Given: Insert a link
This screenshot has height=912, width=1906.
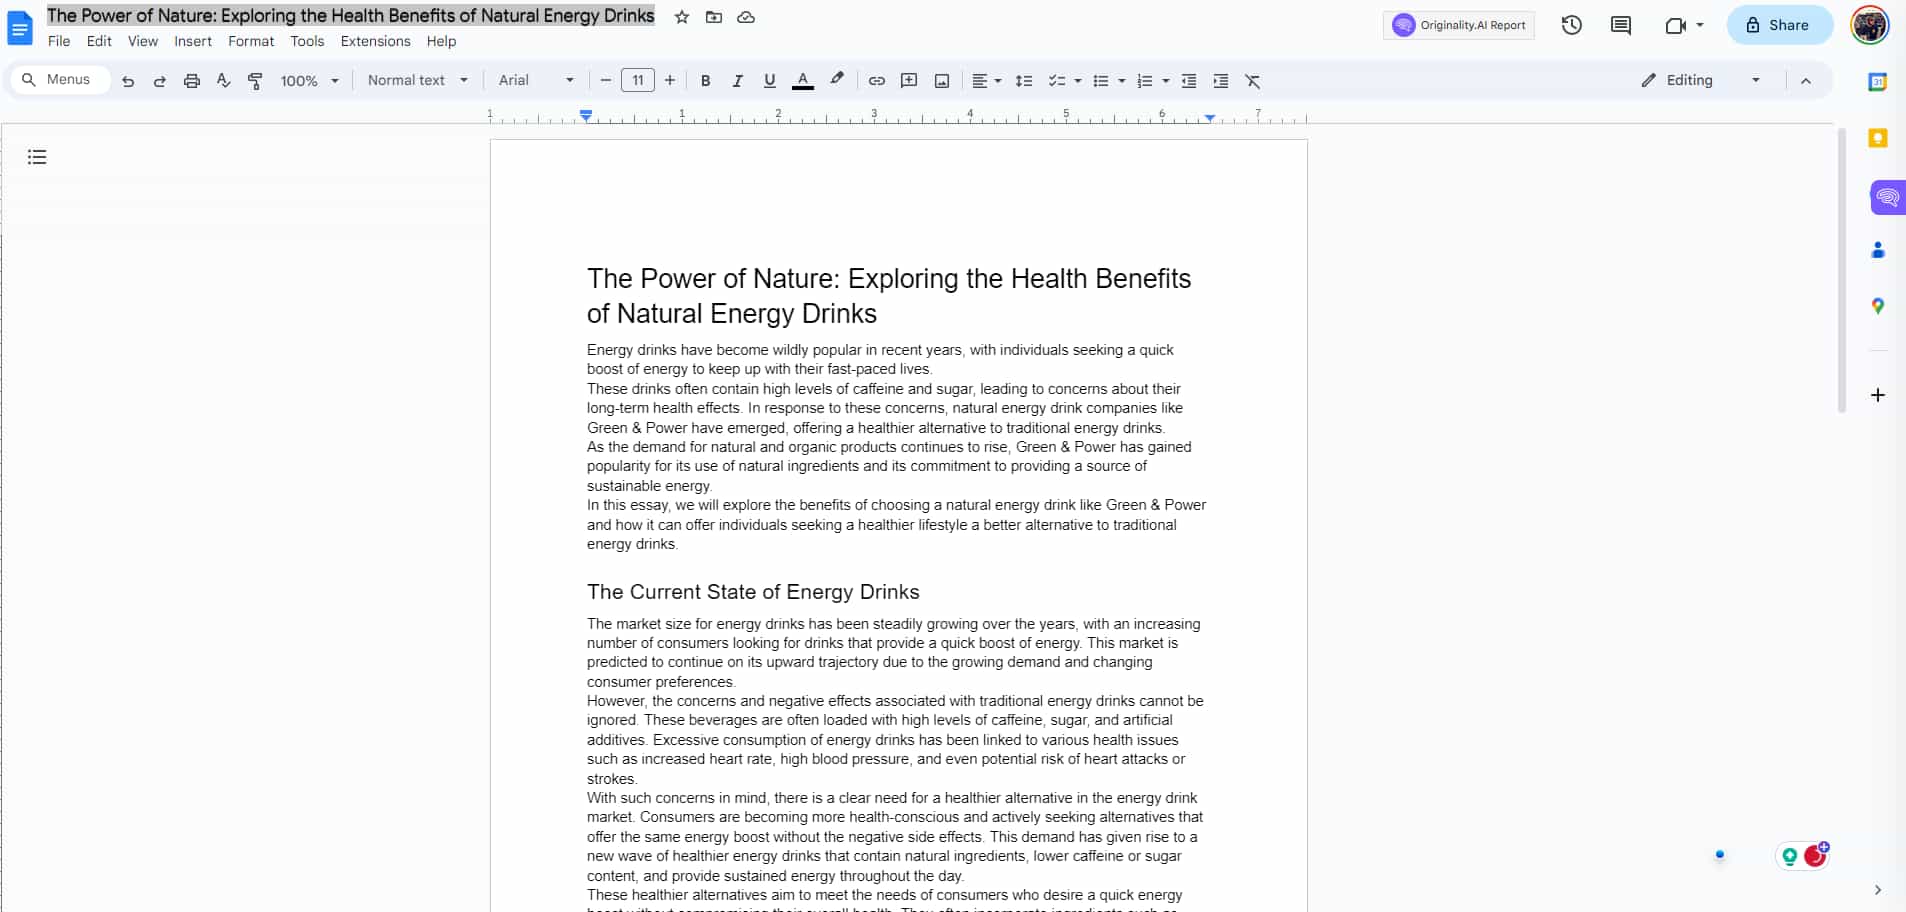Looking at the screenshot, I should pos(877,81).
